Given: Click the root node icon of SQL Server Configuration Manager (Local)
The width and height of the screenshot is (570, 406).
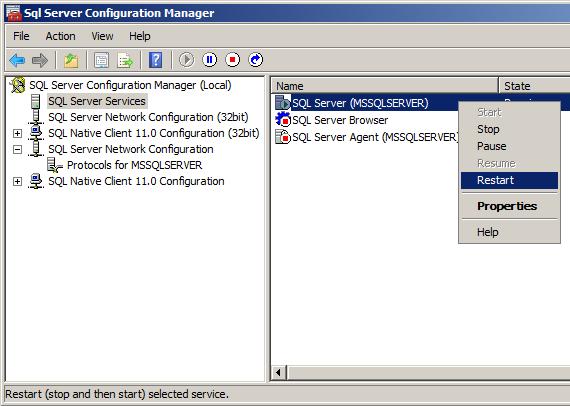Looking at the screenshot, I should pyautogui.click(x=17, y=85).
